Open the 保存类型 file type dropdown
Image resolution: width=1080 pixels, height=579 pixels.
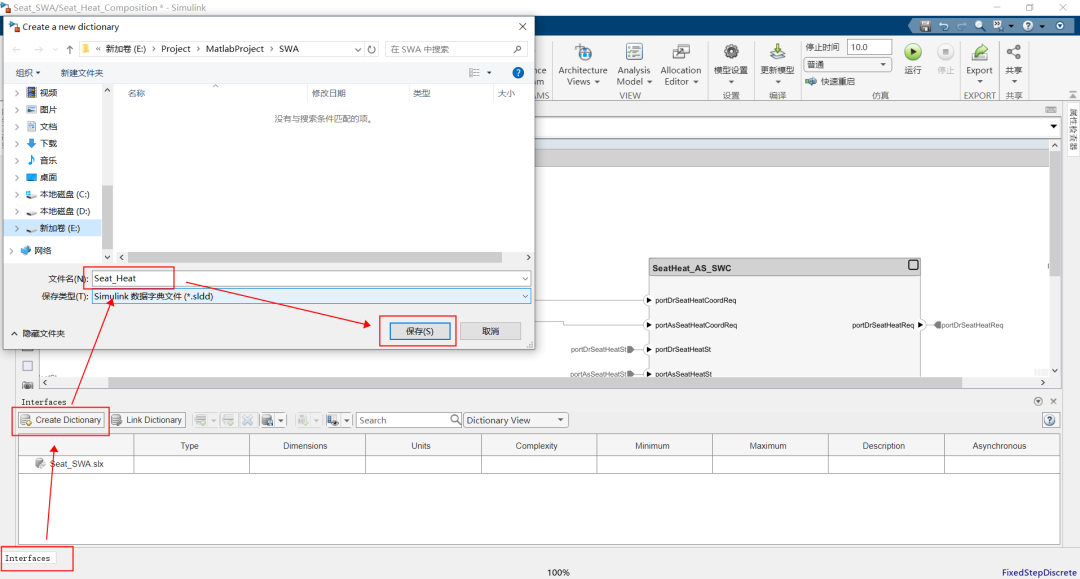525,296
